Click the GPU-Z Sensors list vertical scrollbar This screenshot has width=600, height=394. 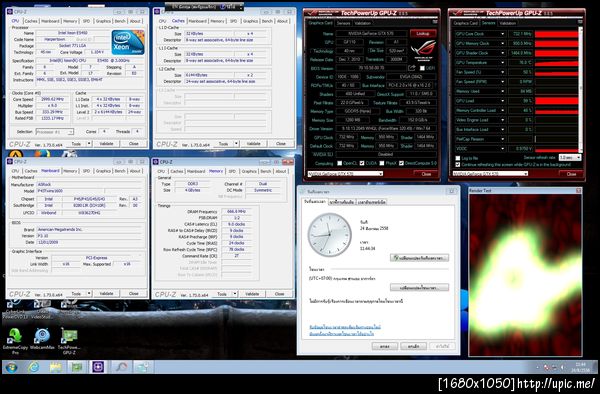[x=581, y=90]
